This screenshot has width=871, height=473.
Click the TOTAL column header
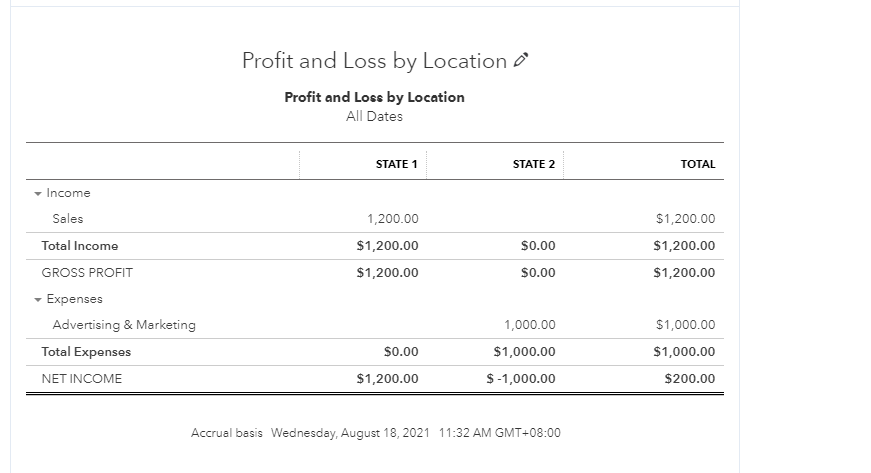coord(697,164)
